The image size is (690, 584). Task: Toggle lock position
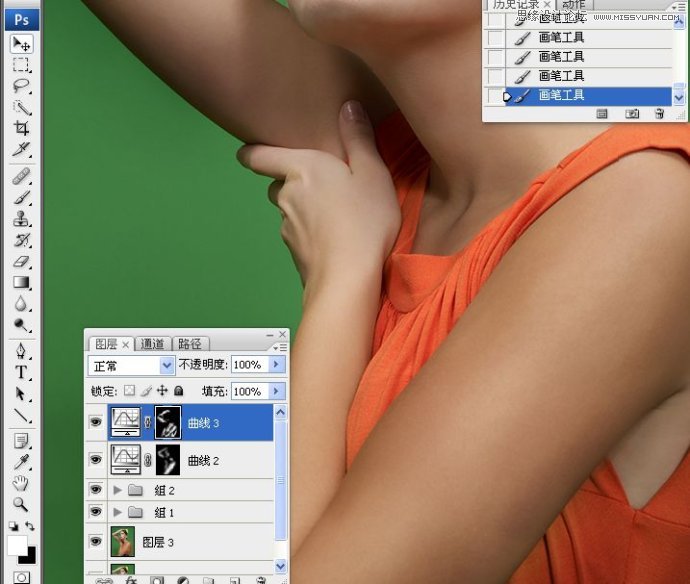click(162, 390)
